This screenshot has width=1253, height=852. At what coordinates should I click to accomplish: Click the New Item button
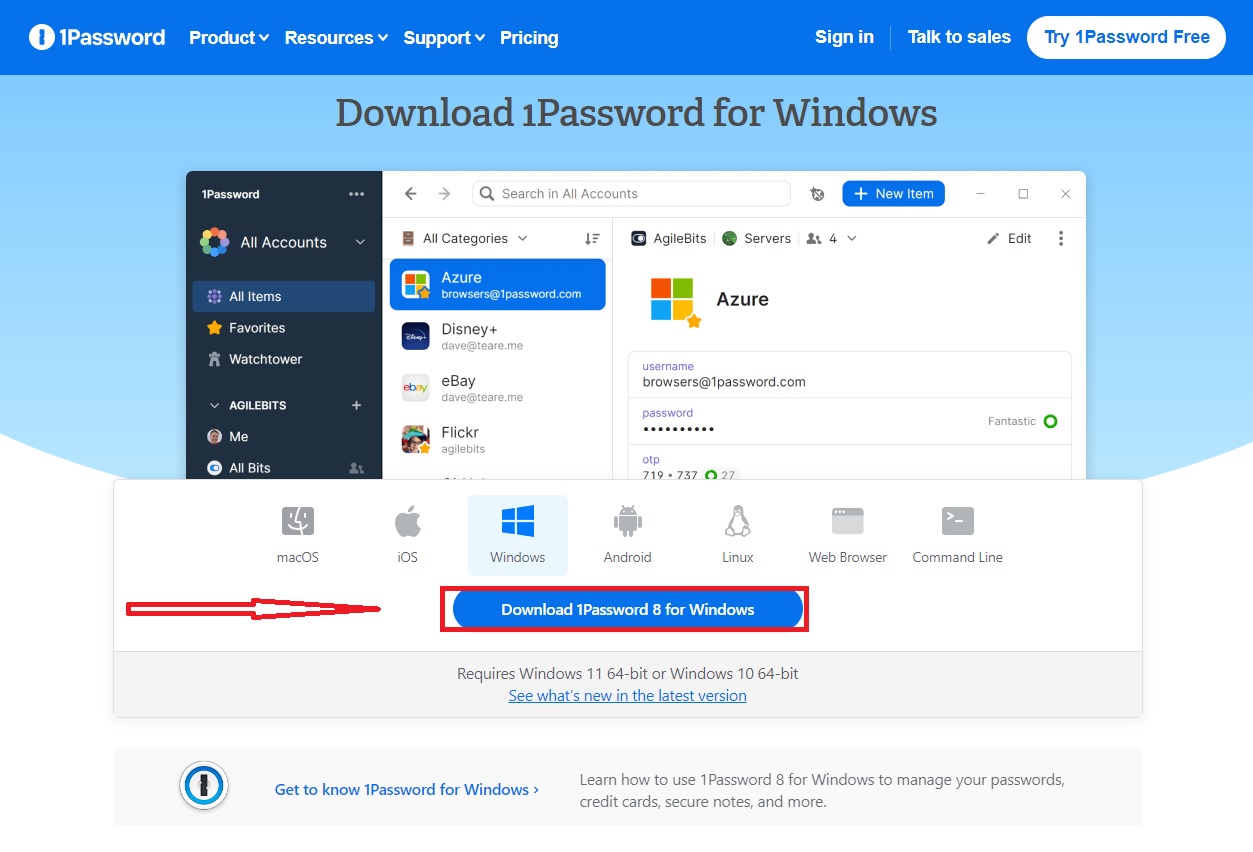tap(893, 194)
